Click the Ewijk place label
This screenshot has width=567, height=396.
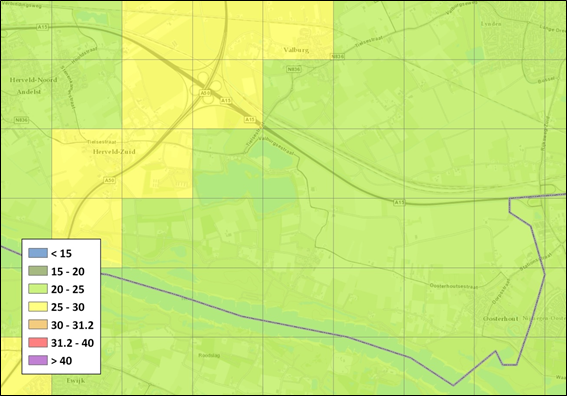76,380
